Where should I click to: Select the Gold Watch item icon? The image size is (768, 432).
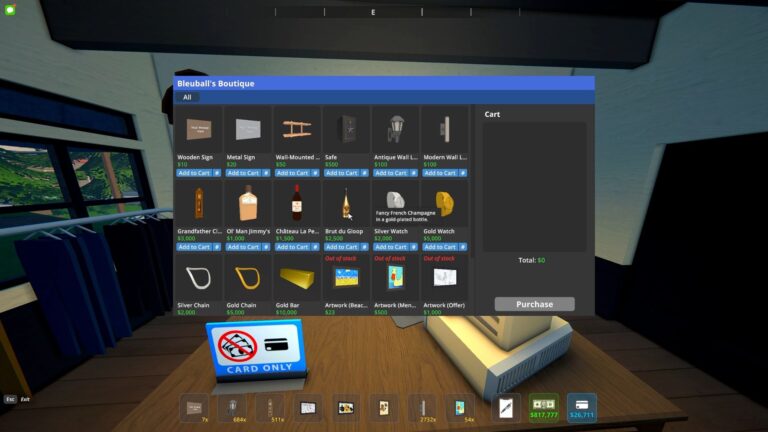444,203
